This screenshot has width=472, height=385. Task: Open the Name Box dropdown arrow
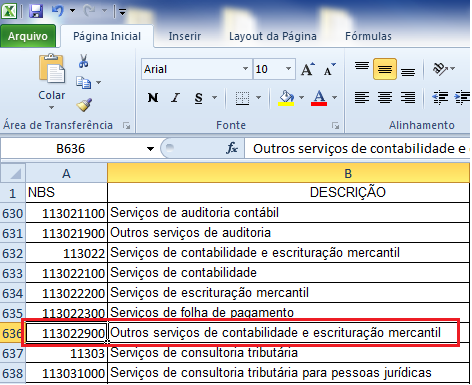(x=150, y=149)
